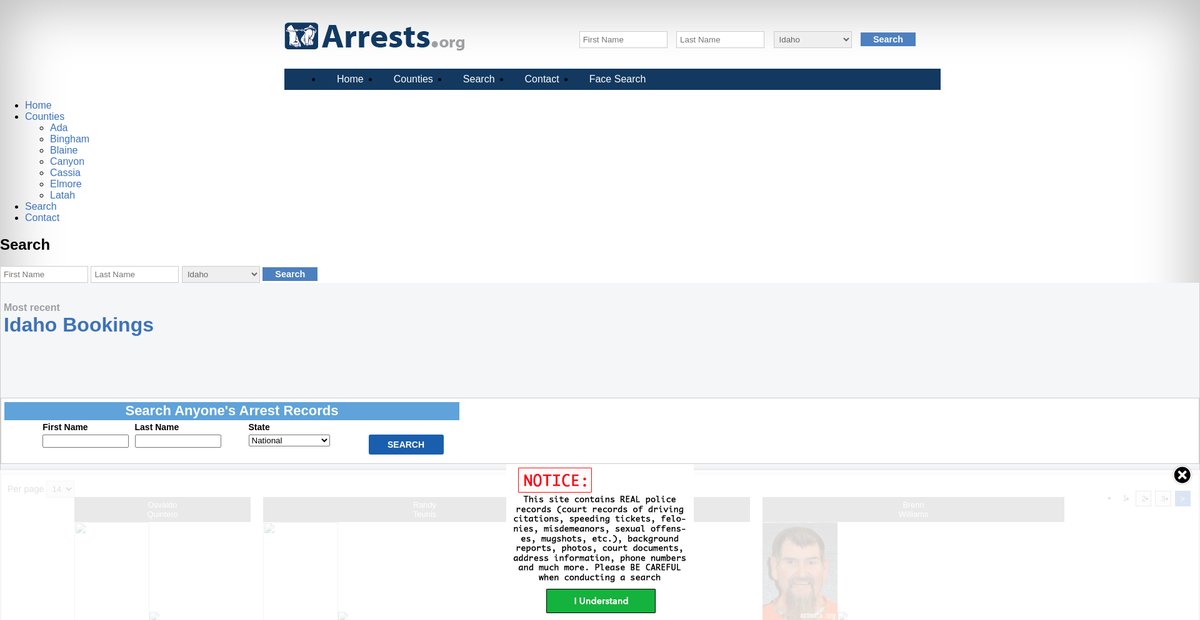Screen dimensions: 1200x620
Task: Expand the National state dropdown
Action: pyautogui.click(x=289, y=440)
